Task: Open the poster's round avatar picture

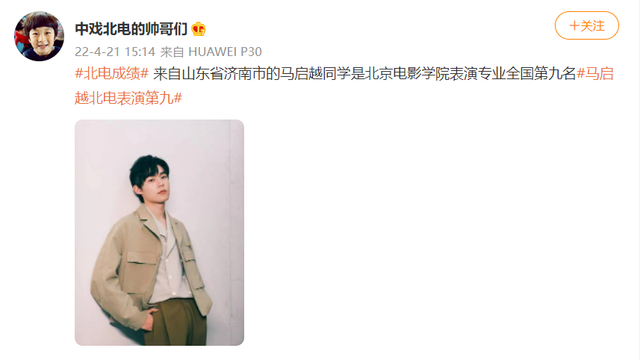Action: click(39, 36)
